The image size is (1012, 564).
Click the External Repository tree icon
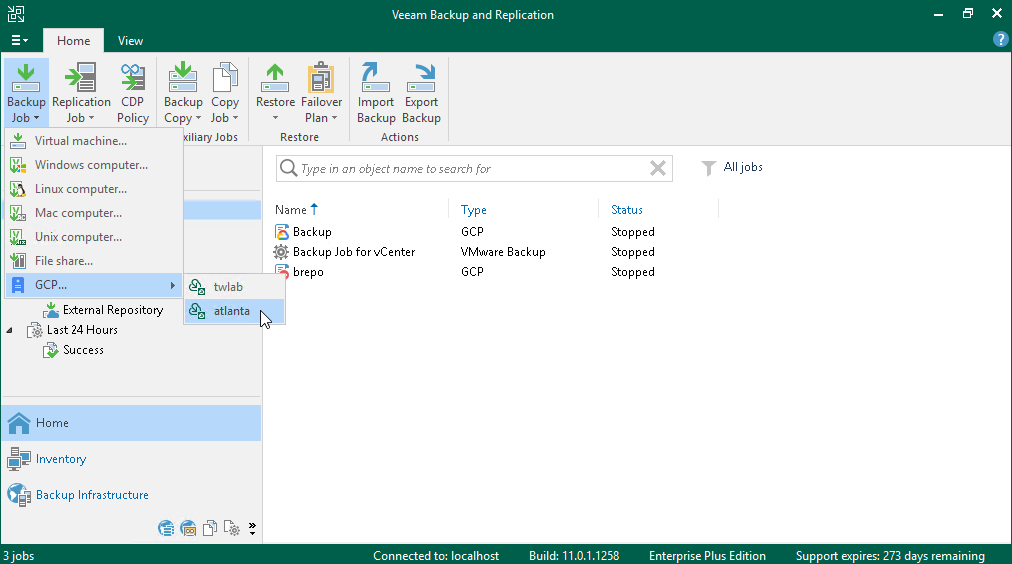51,310
